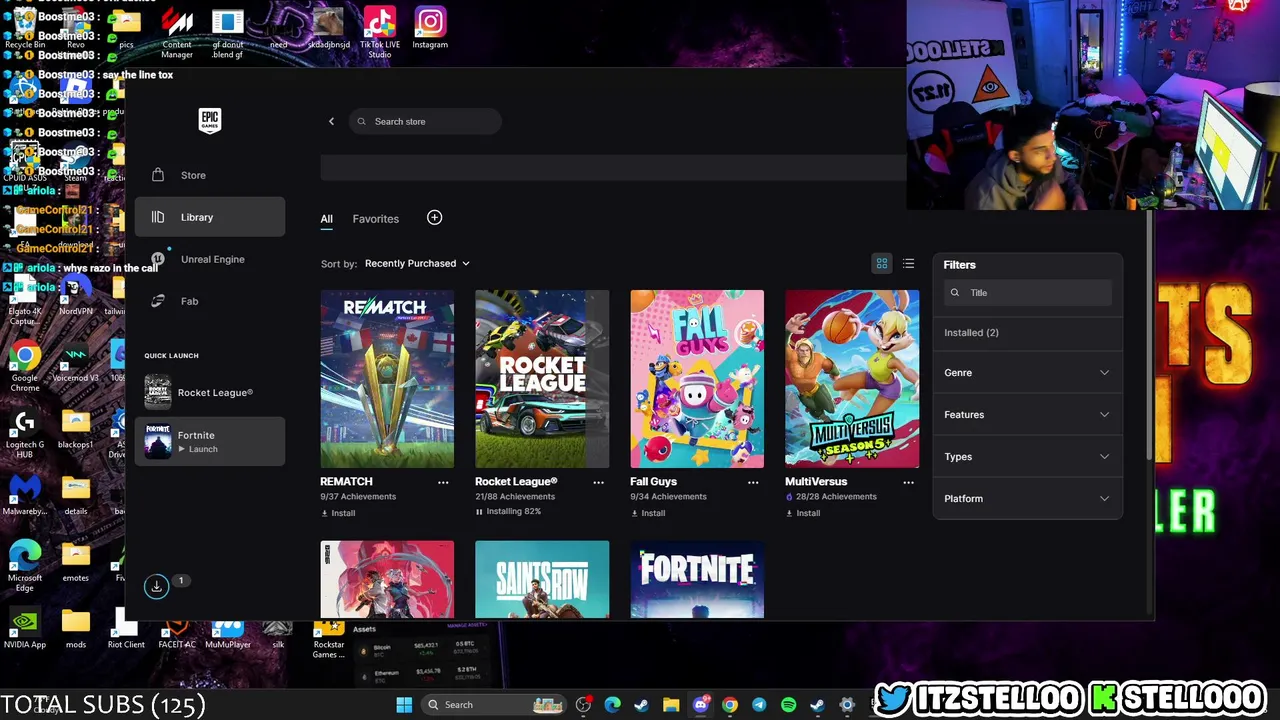Install REMATCH
This screenshot has width=1280, height=720.
point(338,513)
